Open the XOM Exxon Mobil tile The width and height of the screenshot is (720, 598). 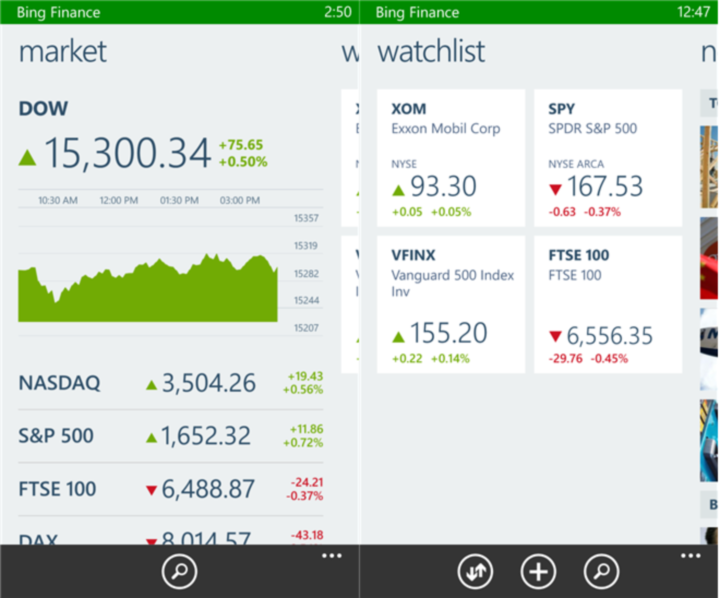click(450, 158)
